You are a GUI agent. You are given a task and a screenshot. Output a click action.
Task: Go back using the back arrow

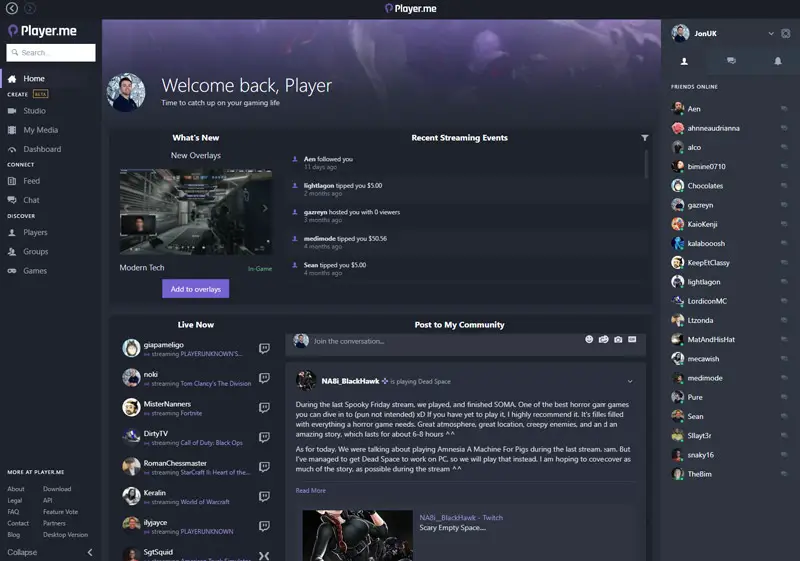12,8
